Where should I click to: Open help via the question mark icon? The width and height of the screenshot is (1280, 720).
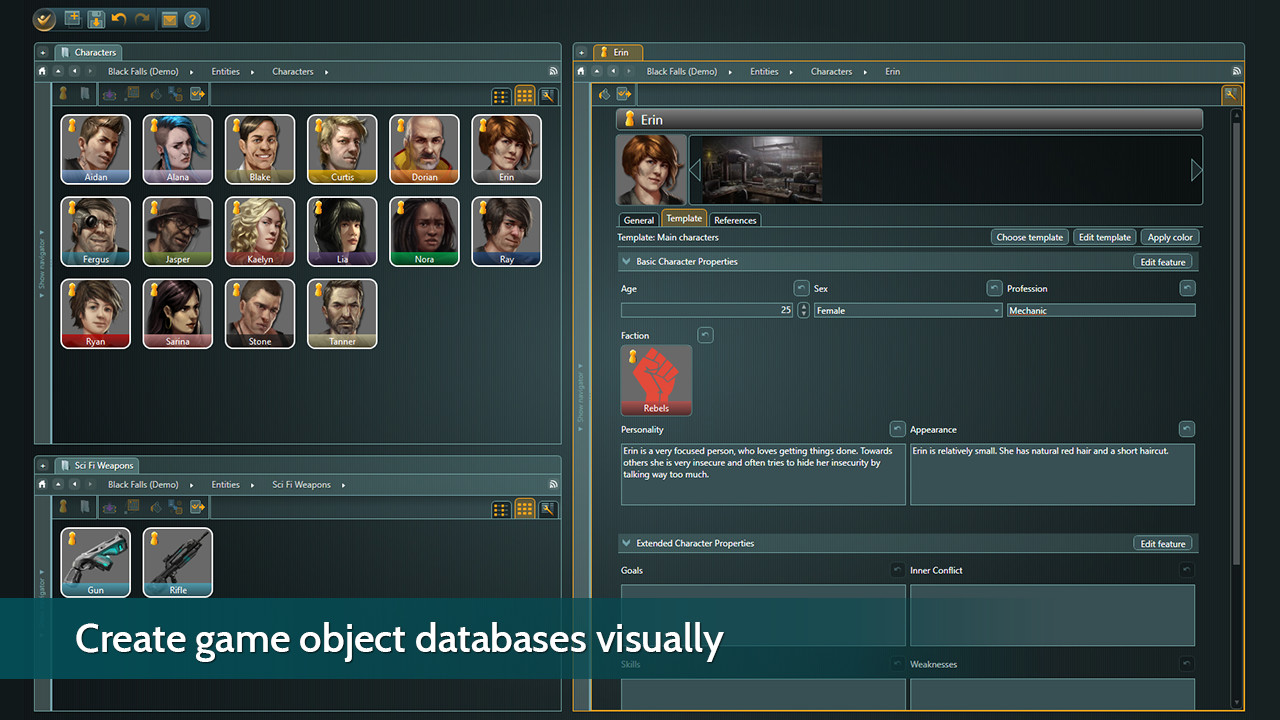(x=192, y=19)
